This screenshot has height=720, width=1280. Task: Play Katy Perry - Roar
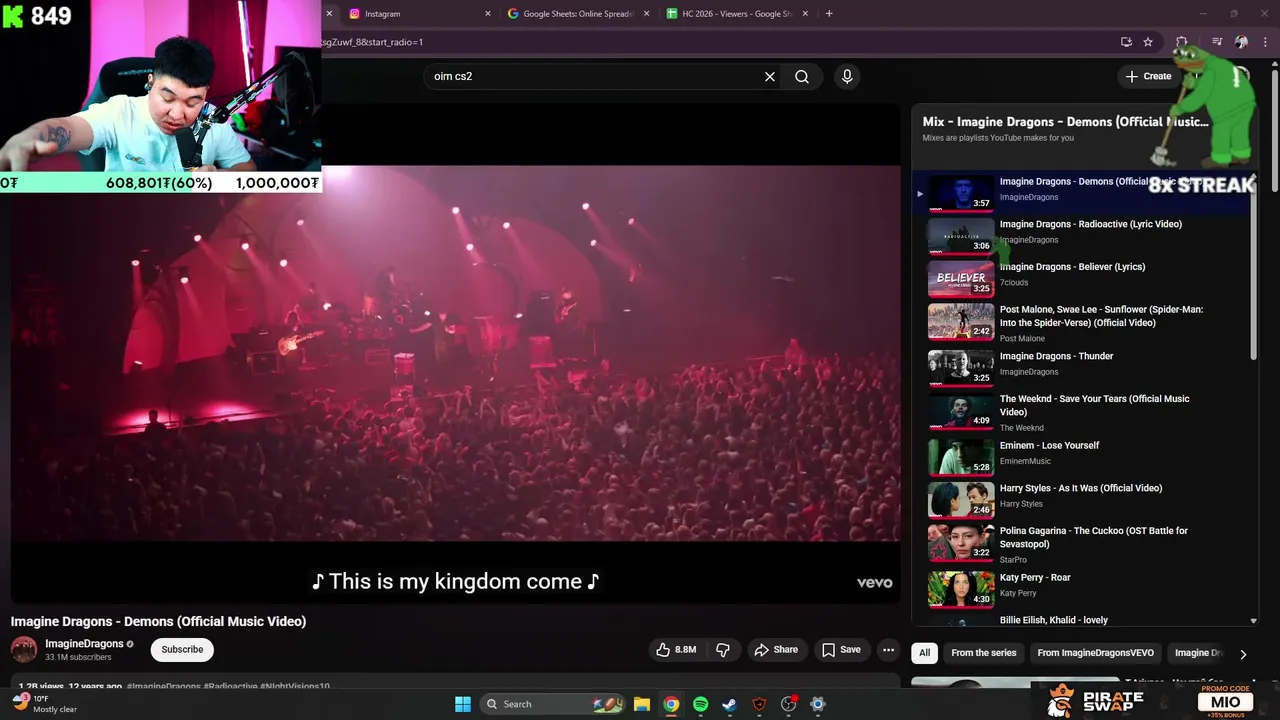(x=1035, y=577)
